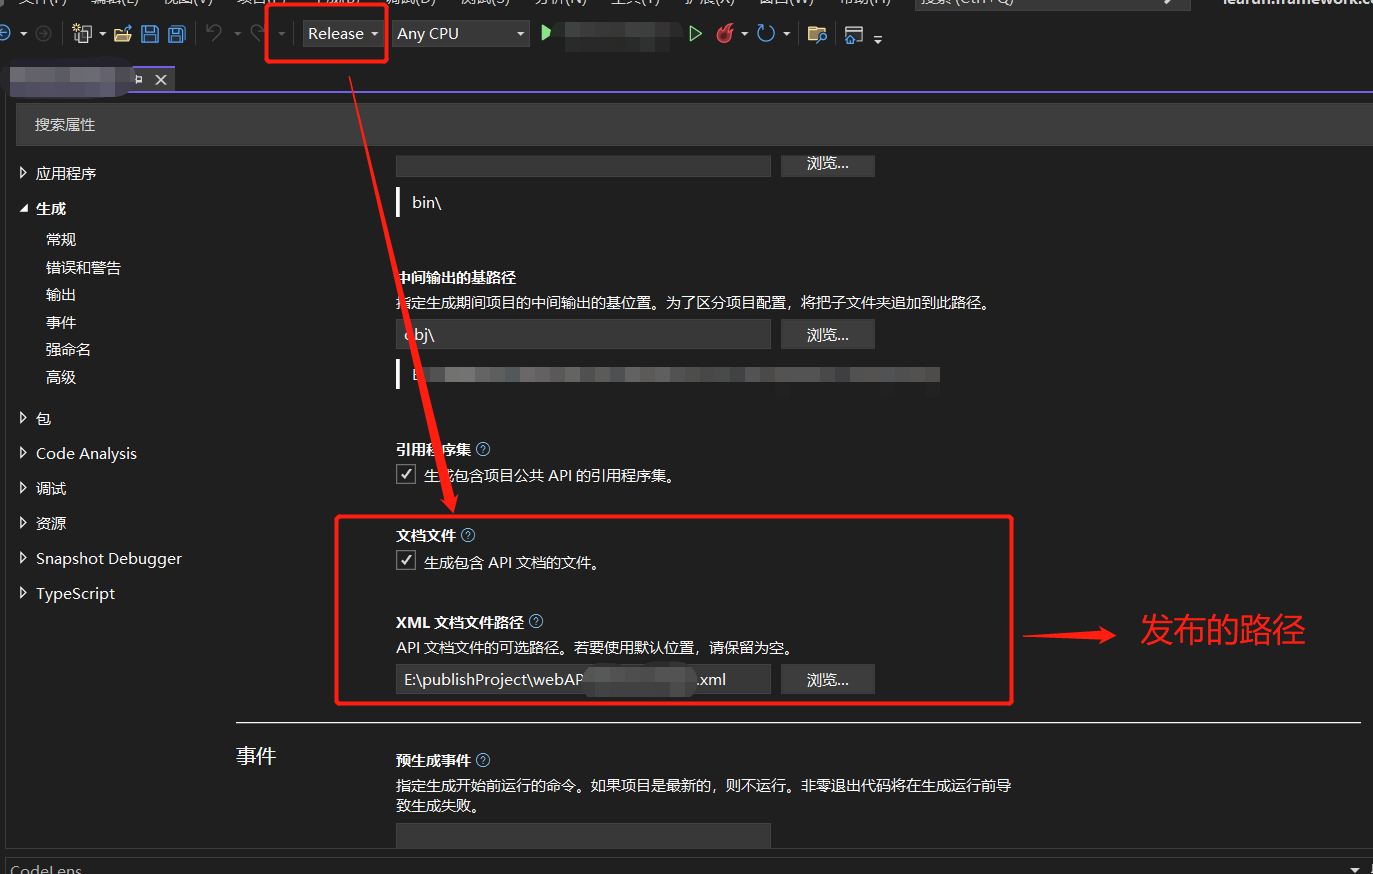The height and width of the screenshot is (874, 1373).
Task: Expand the 包 section
Action: (23, 418)
